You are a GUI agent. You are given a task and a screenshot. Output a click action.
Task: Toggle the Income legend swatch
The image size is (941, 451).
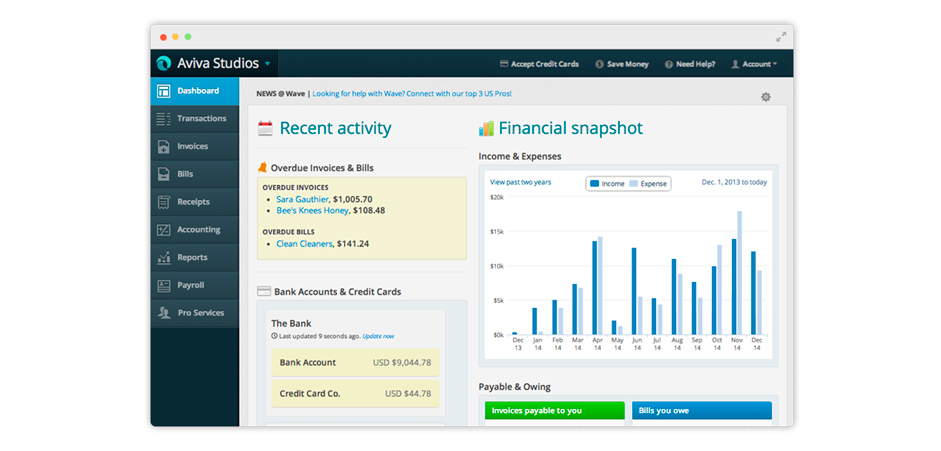[x=595, y=184]
